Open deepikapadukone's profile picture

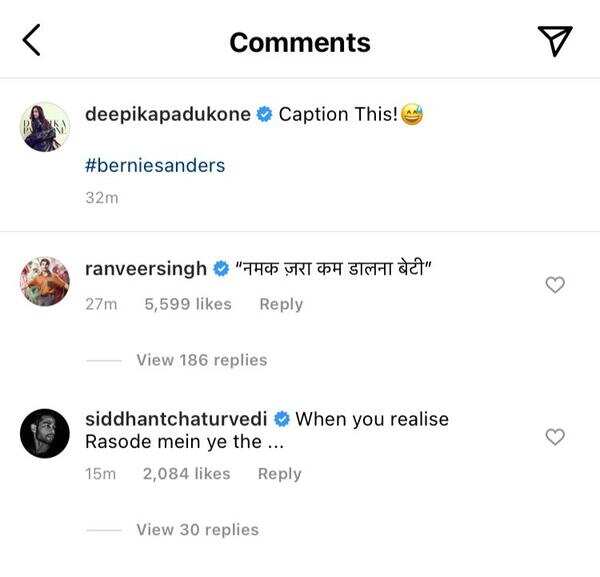45,127
